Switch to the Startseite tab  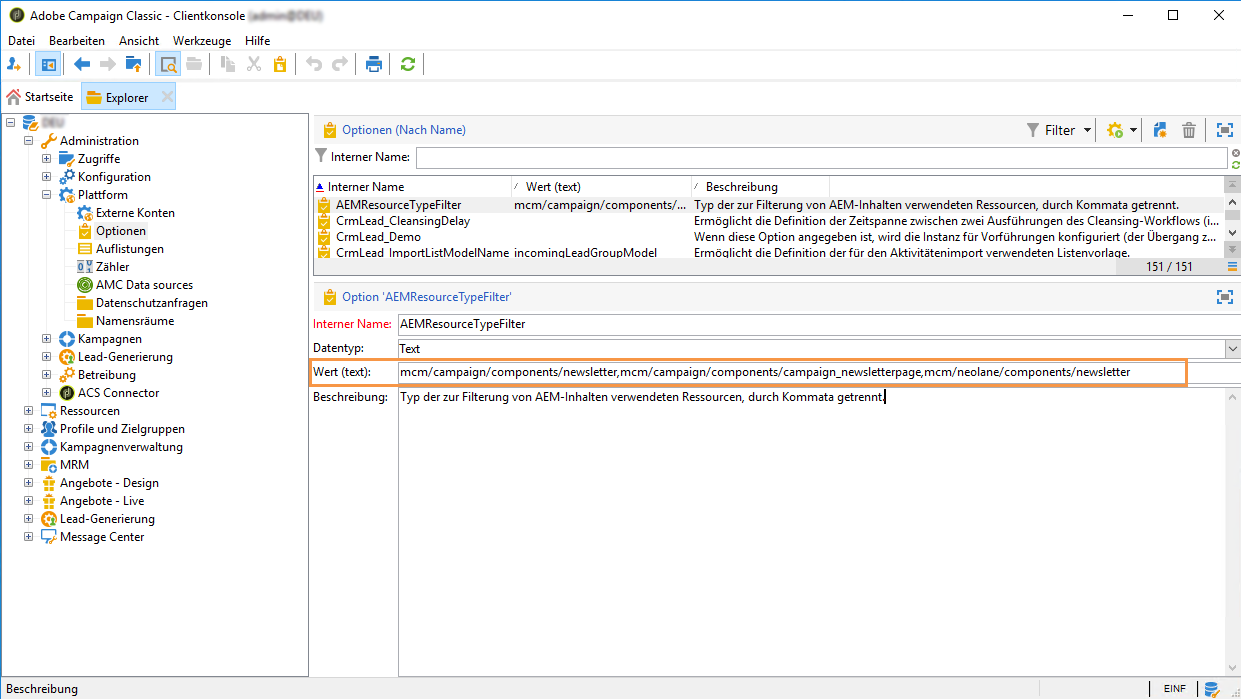40,97
